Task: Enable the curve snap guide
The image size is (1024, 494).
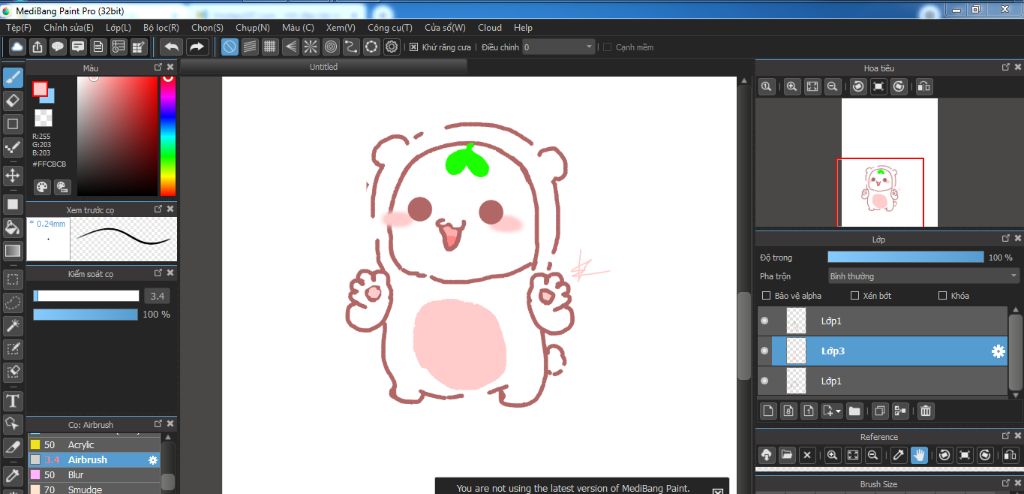Action: pos(351,47)
